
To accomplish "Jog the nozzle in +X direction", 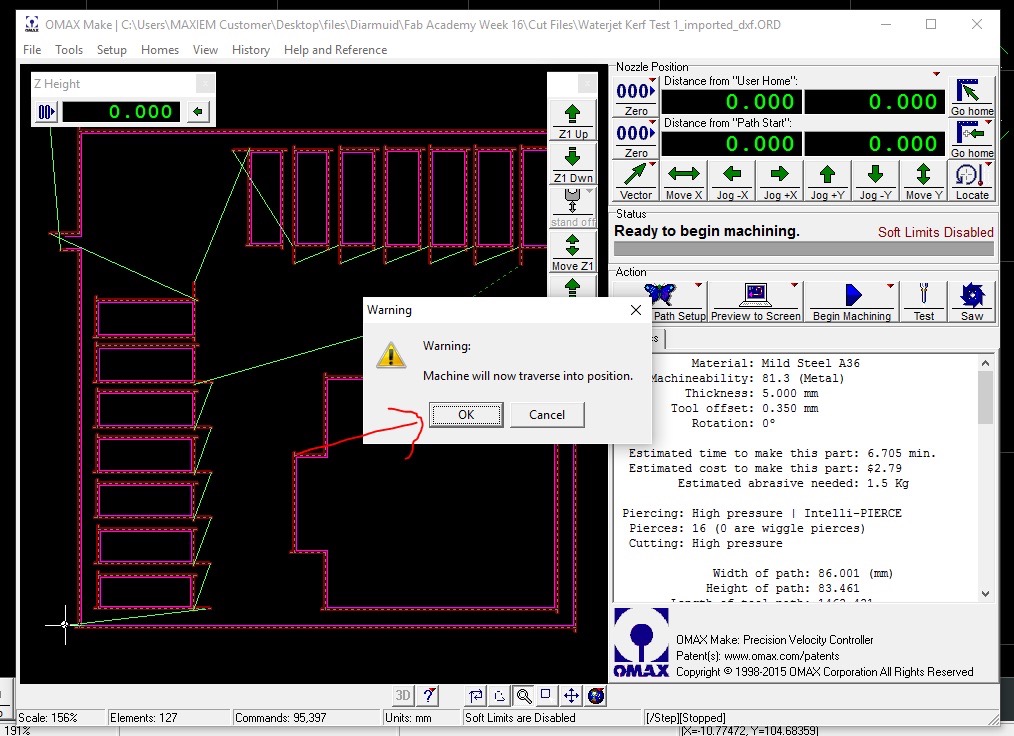I will coord(780,182).
